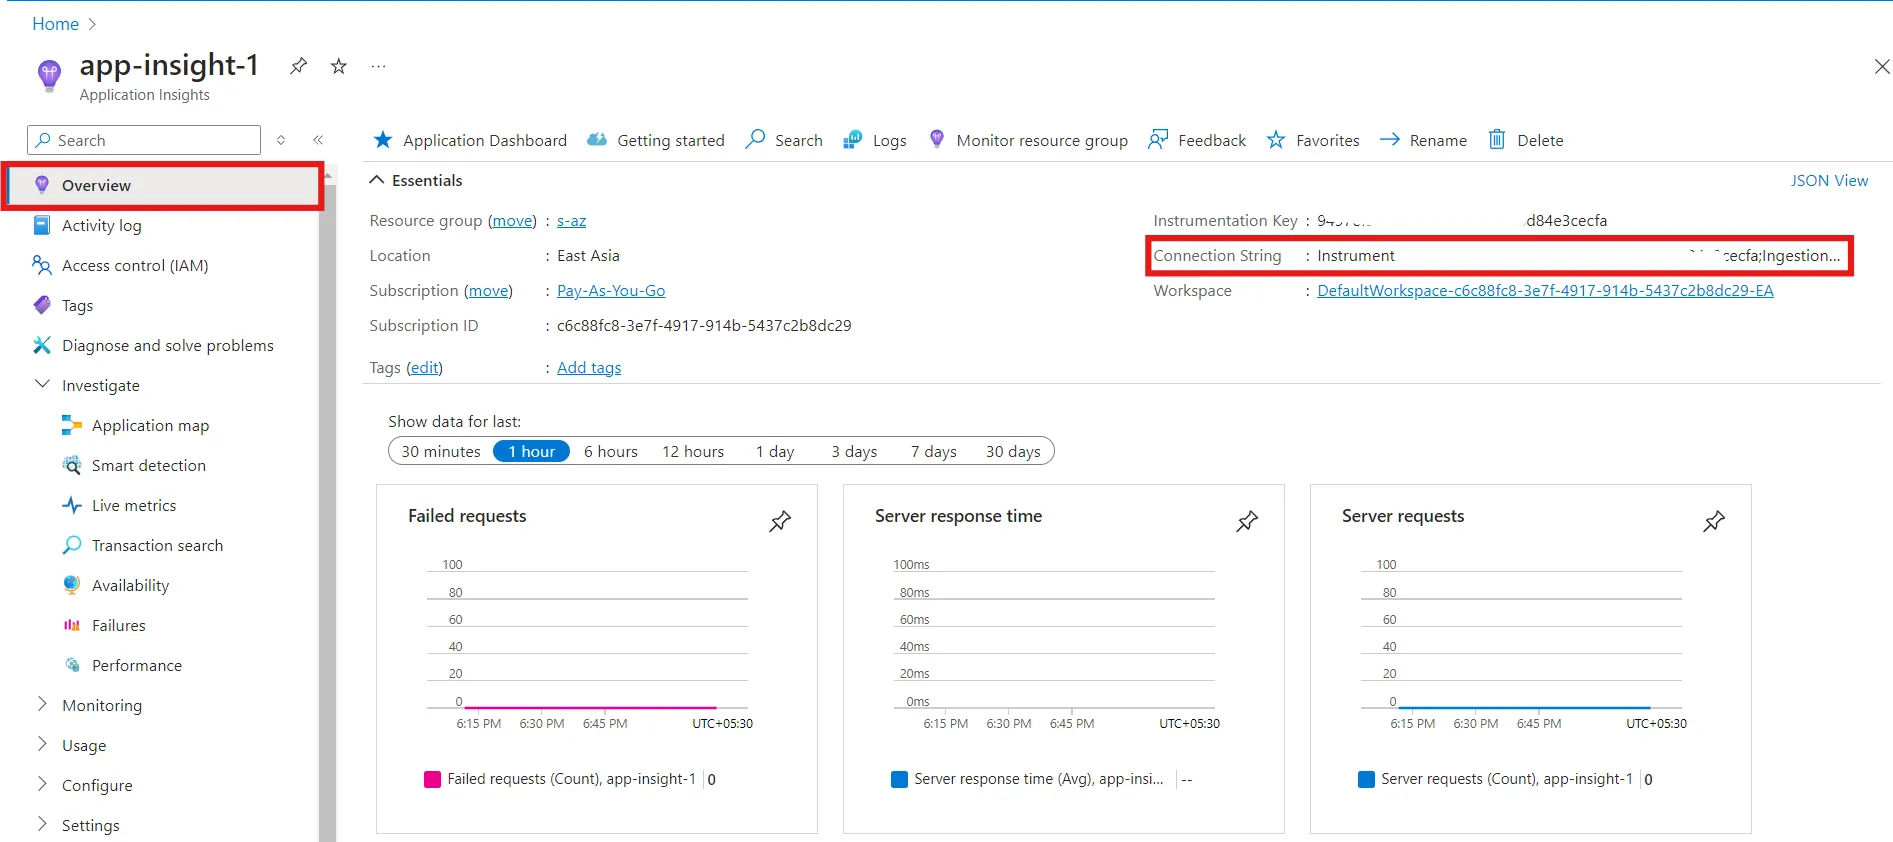Image resolution: width=1893 pixels, height=842 pixels.
Task: Click the resource group move link
Action: (512, 221)
